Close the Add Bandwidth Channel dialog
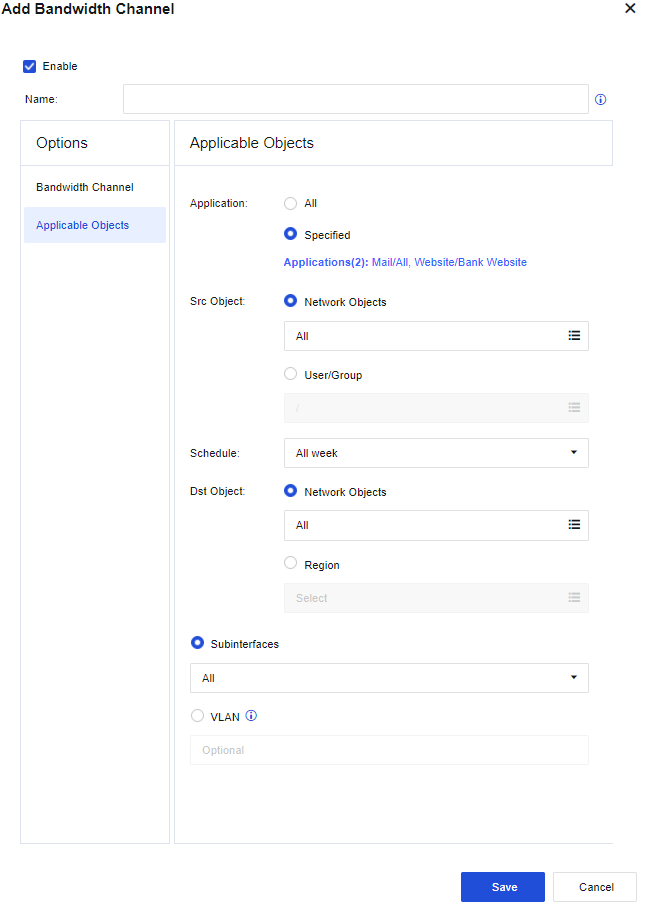 click(x=630, y=9)
